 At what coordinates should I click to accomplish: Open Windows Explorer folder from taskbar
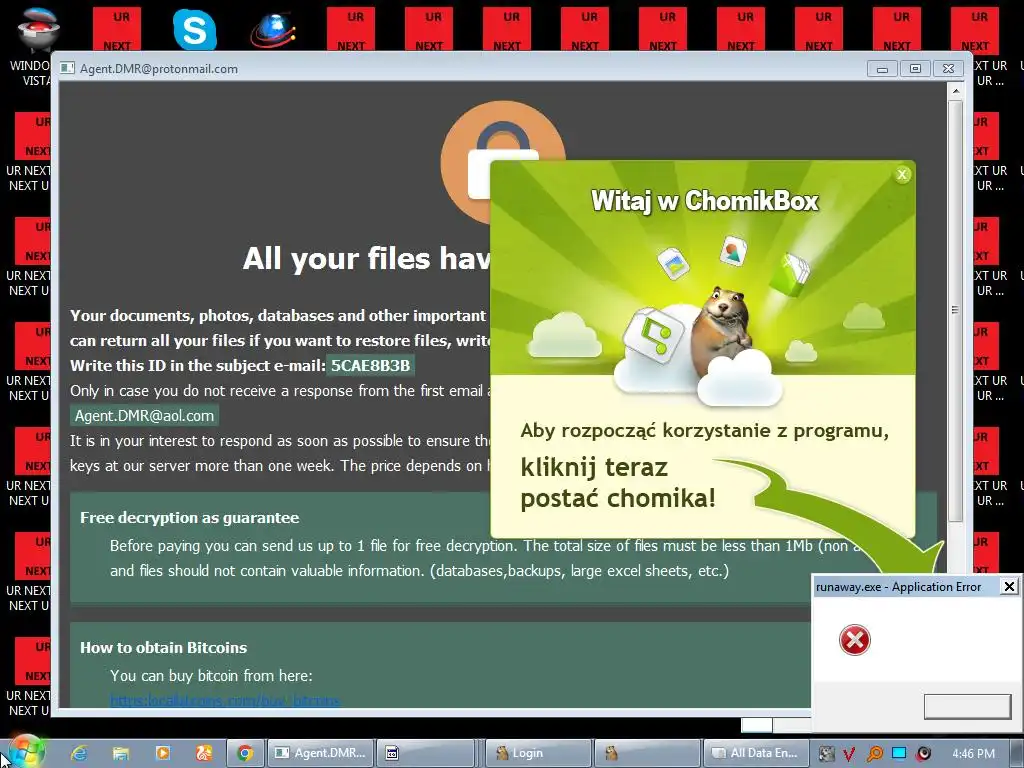121,753
